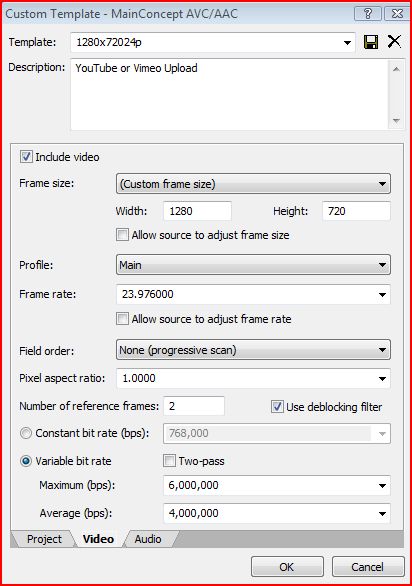
Task: Expand the Frame rate dropdown list
Action: [382, 294]
